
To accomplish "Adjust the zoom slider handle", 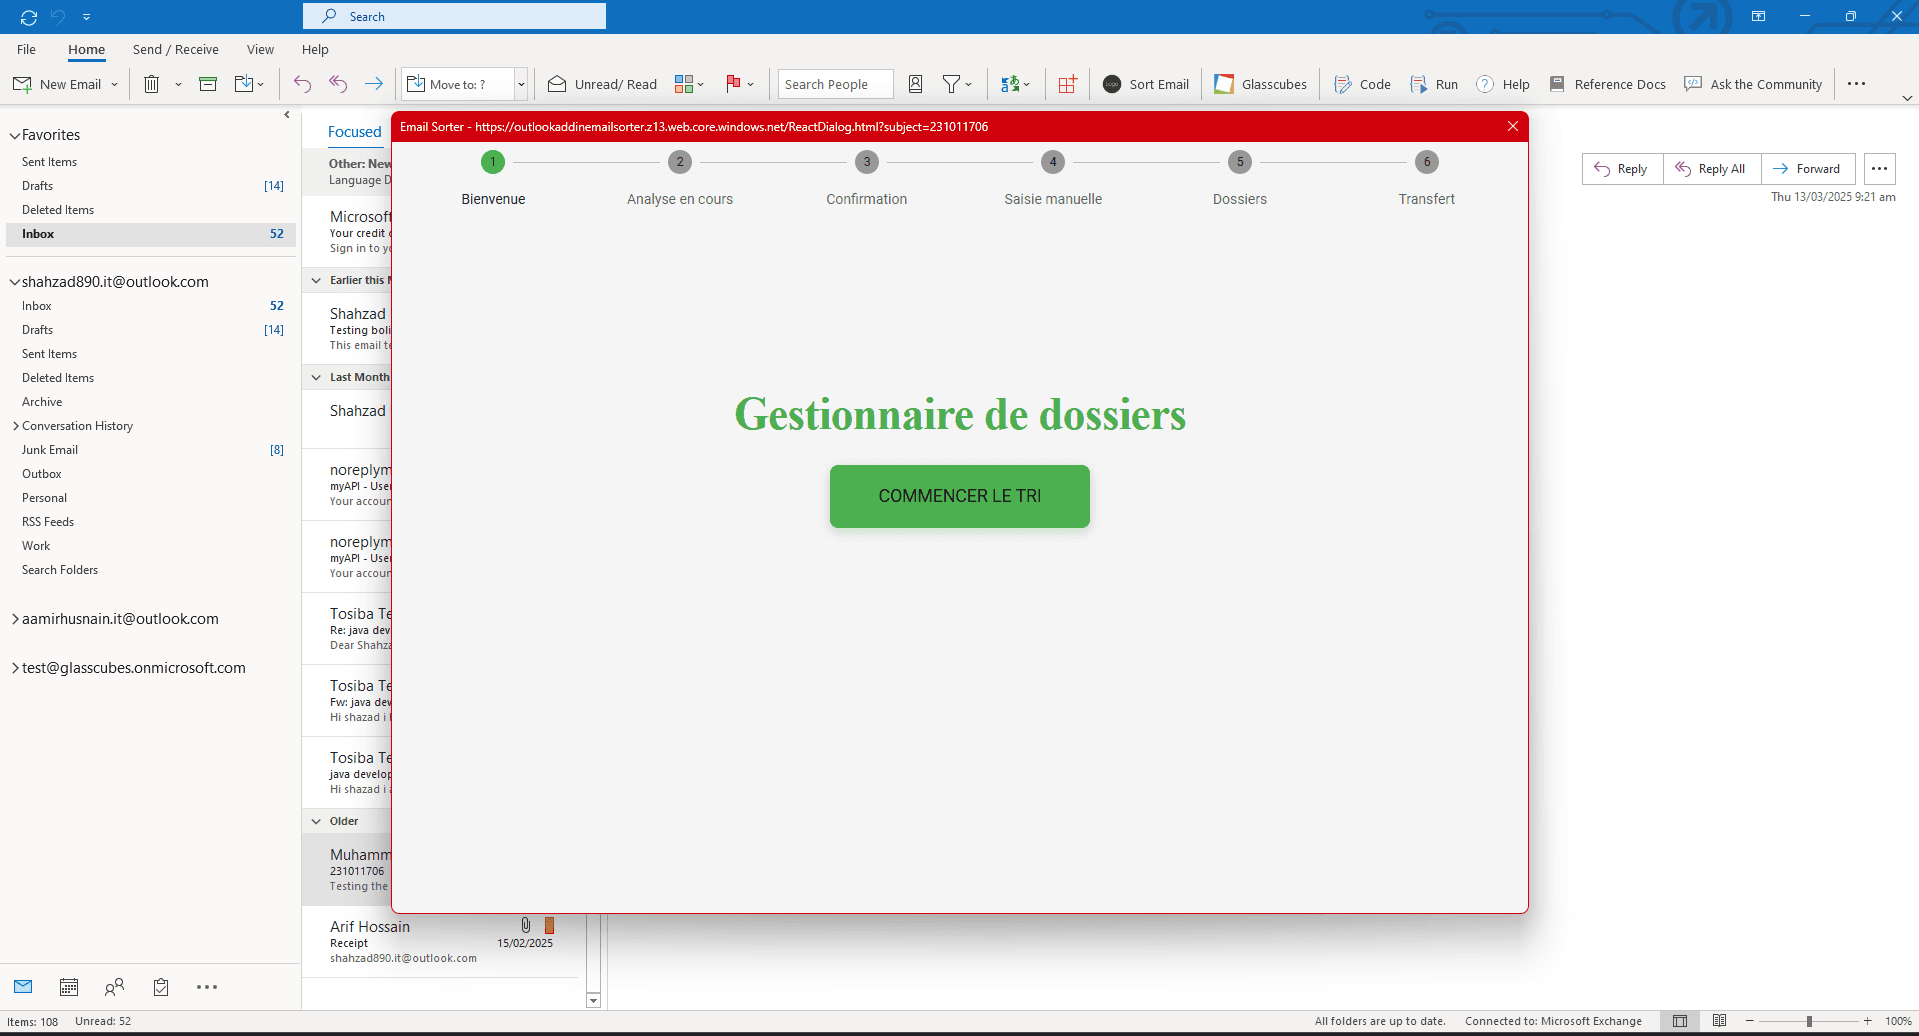I will tap(1809, 1021).
